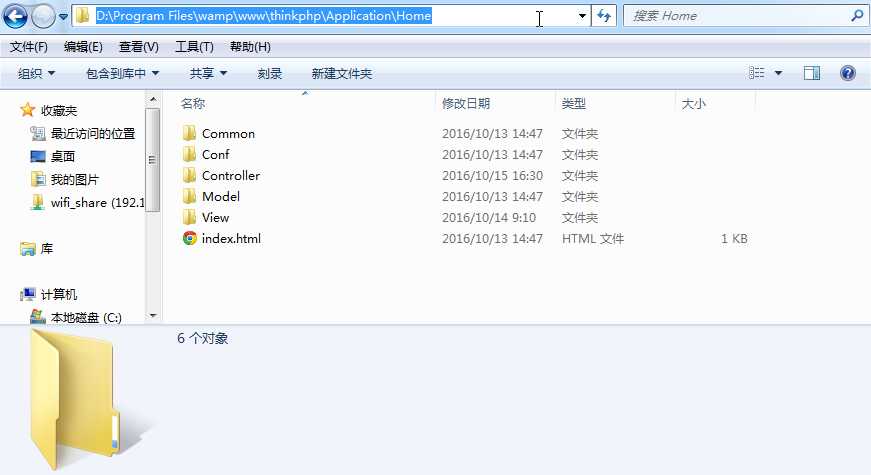Expand the 共享 dropdown

click(x=208, y=73)
